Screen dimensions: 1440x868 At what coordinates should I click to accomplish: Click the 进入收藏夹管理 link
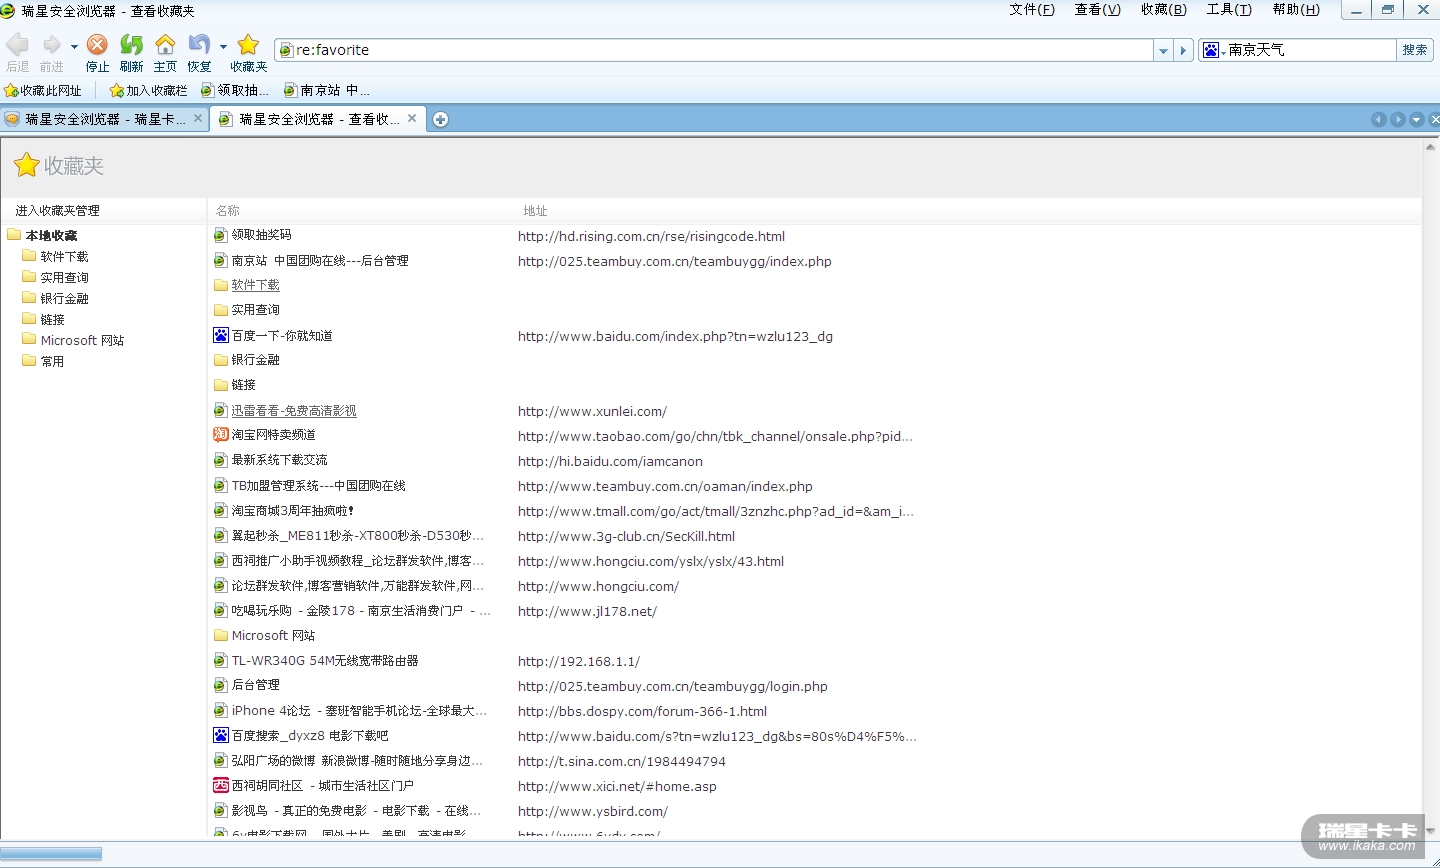tap(58, 211)
